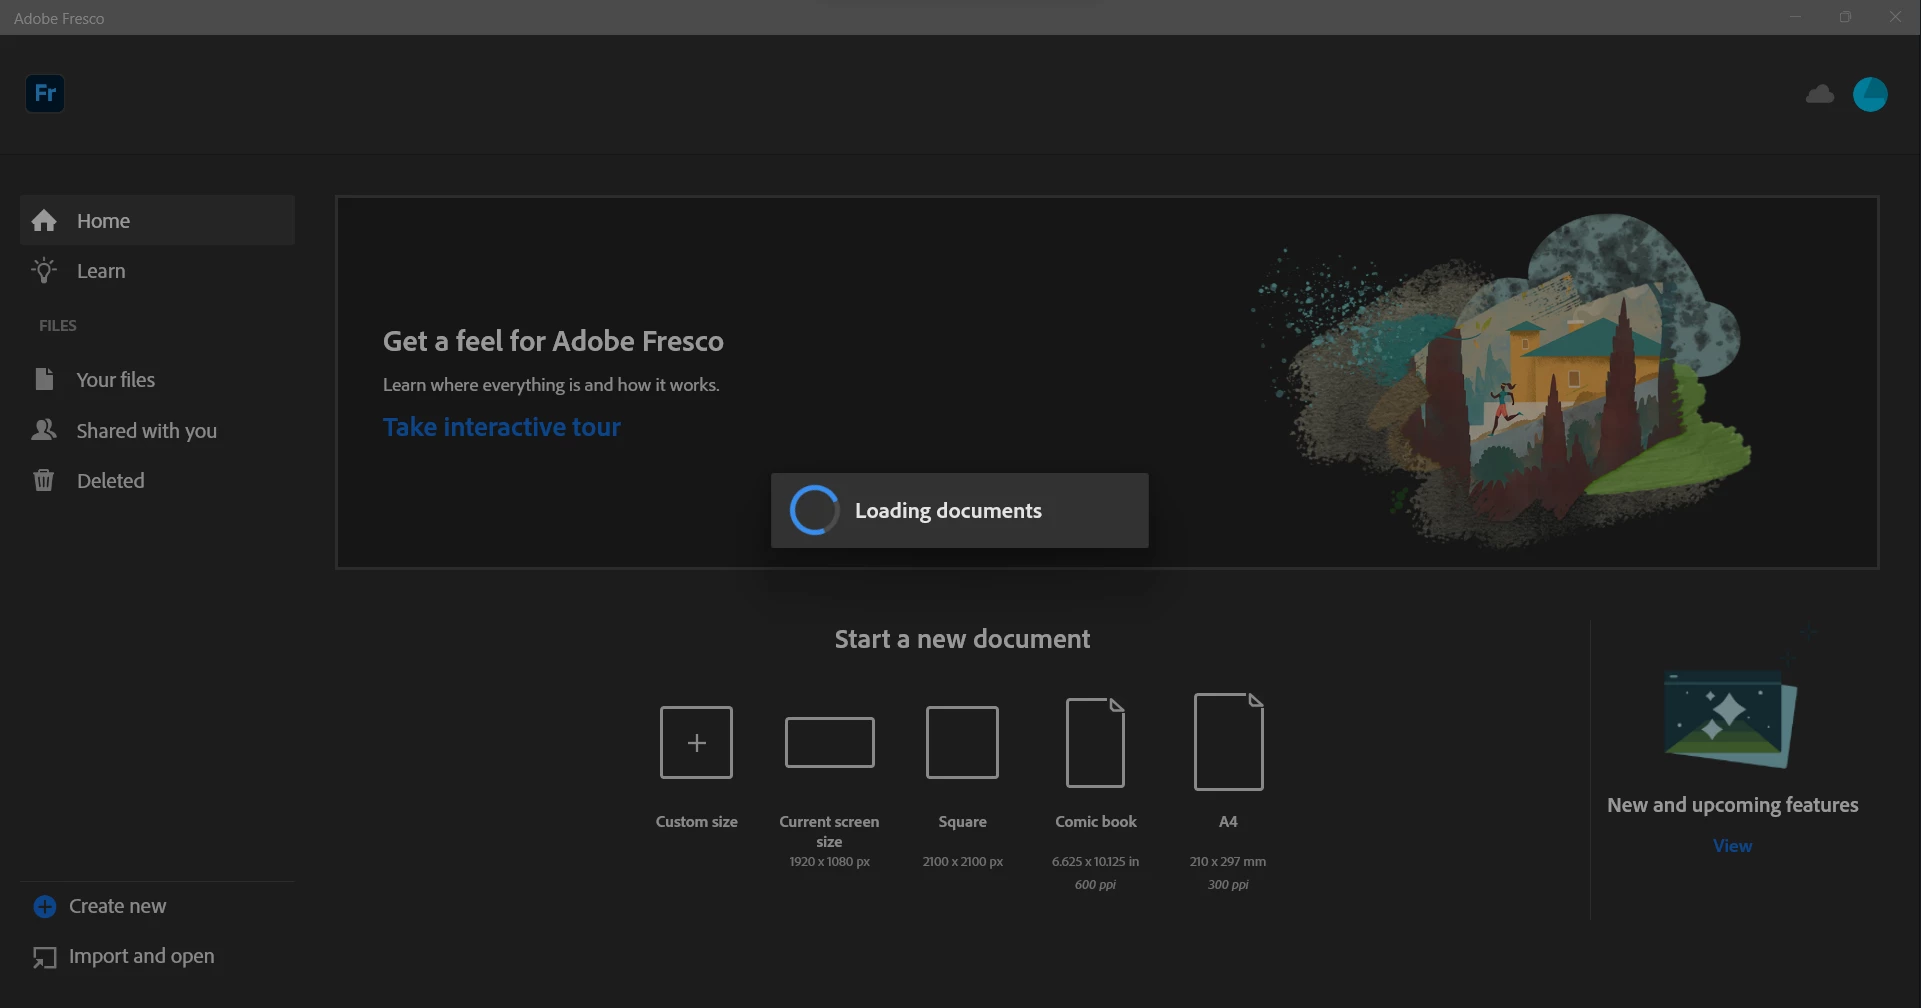Restore down the Adobe Fresco window

1846,17
